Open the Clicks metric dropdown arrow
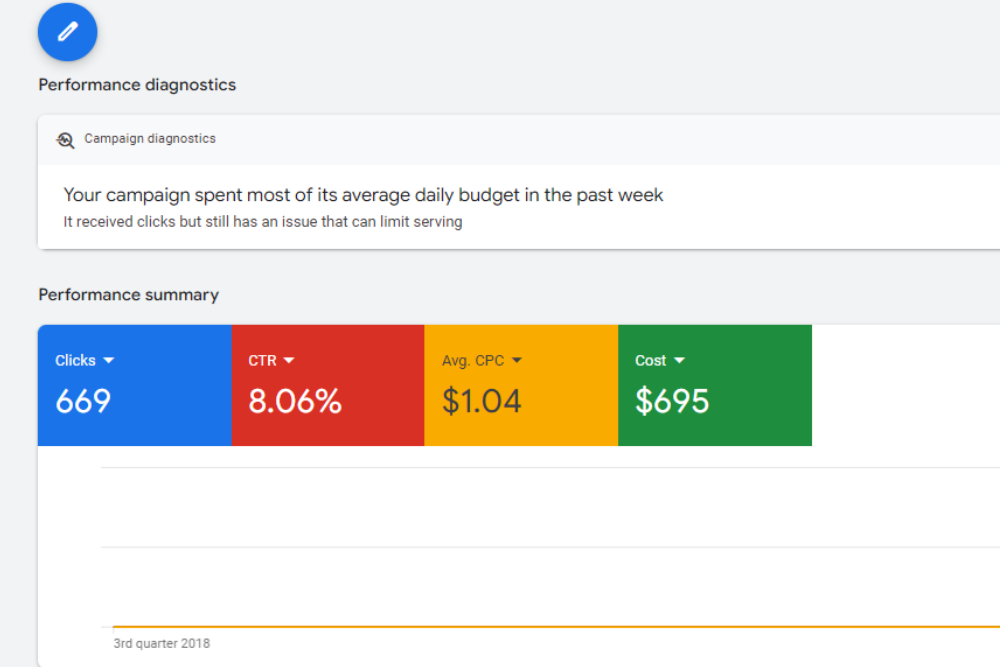This screenshot has height=667, width=1000. click(x=108, y=360)
